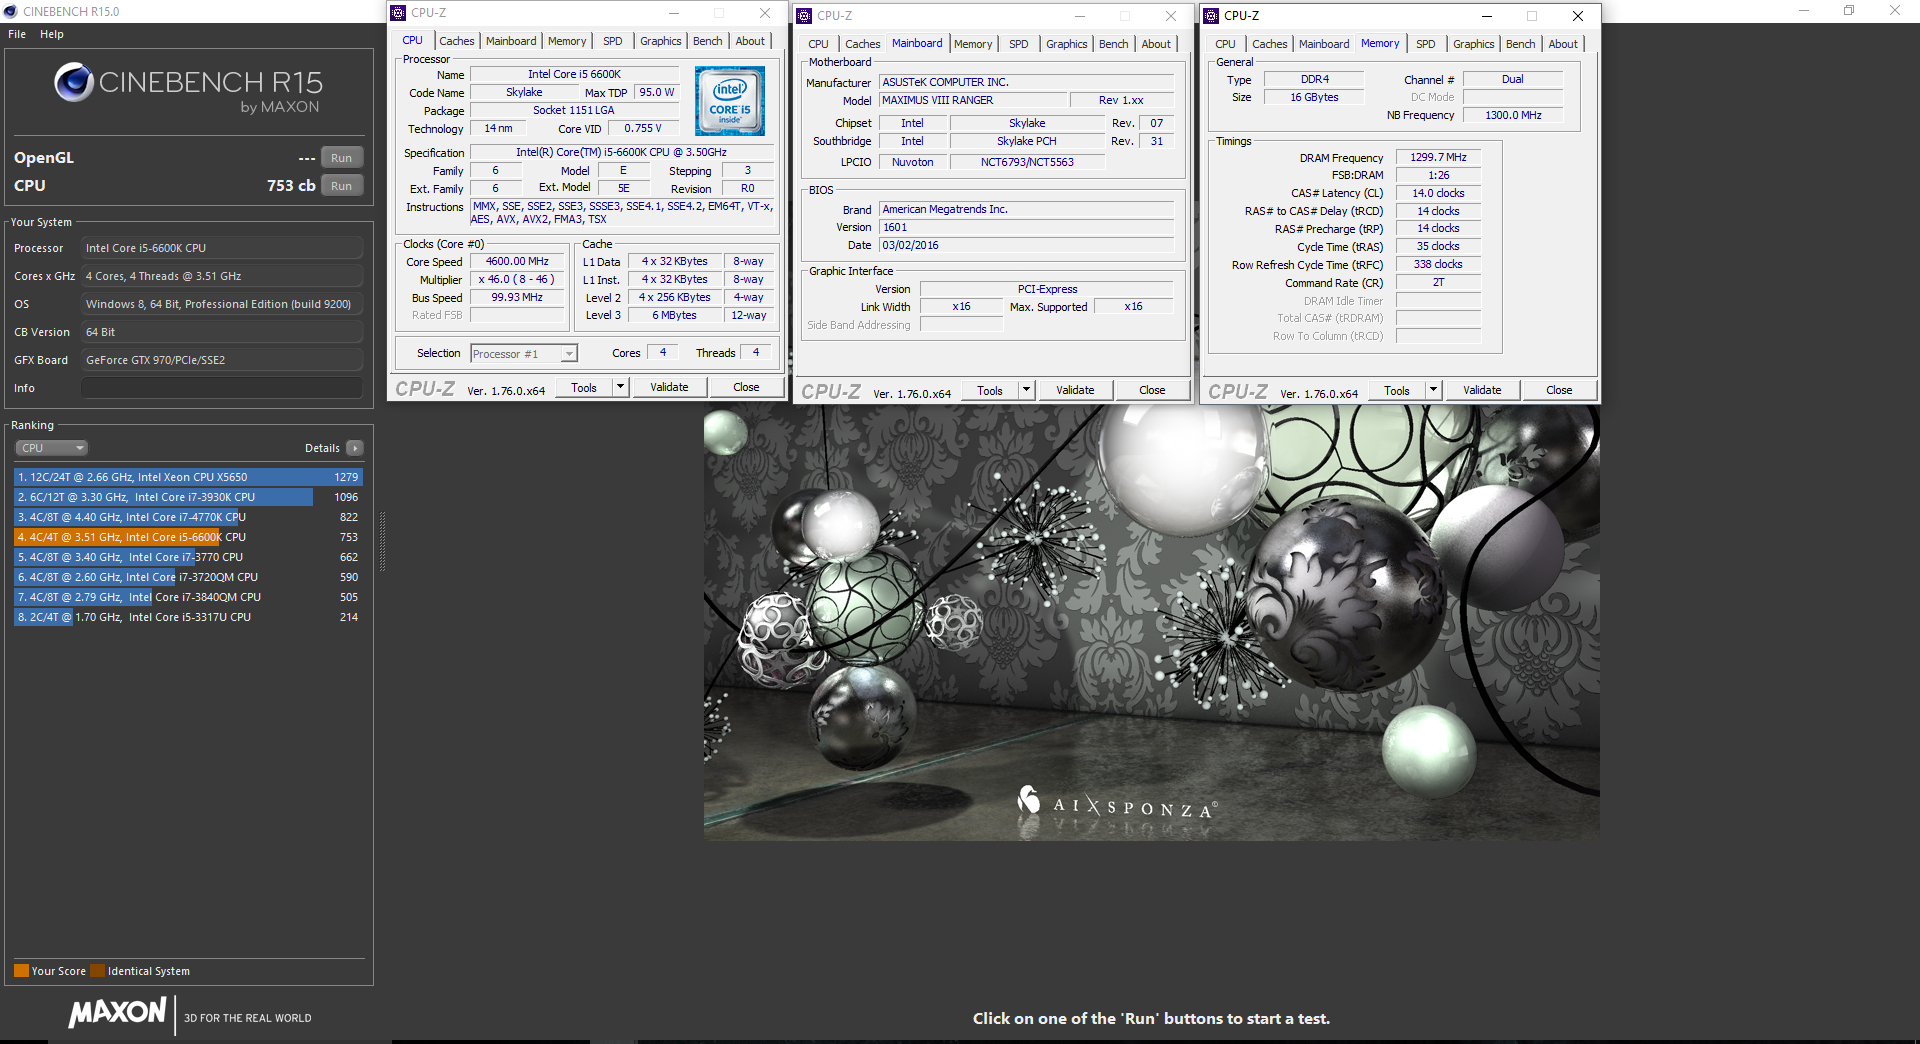The width and height of the screenshot is (1920, 1044).
Task: Click the DRAM Frequency value 1299.7 MHz
Action: pos(1438,158)
